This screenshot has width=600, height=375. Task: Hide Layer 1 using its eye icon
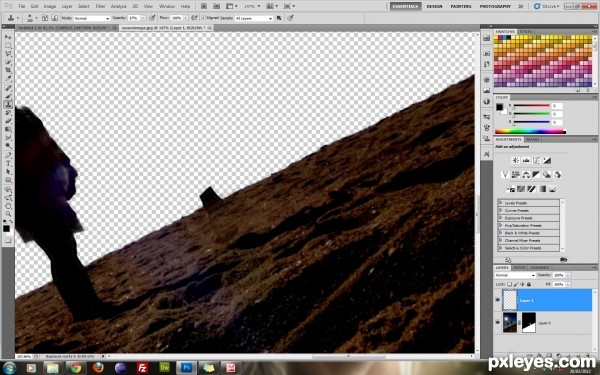pyautogui.click(x=498, y=300)
